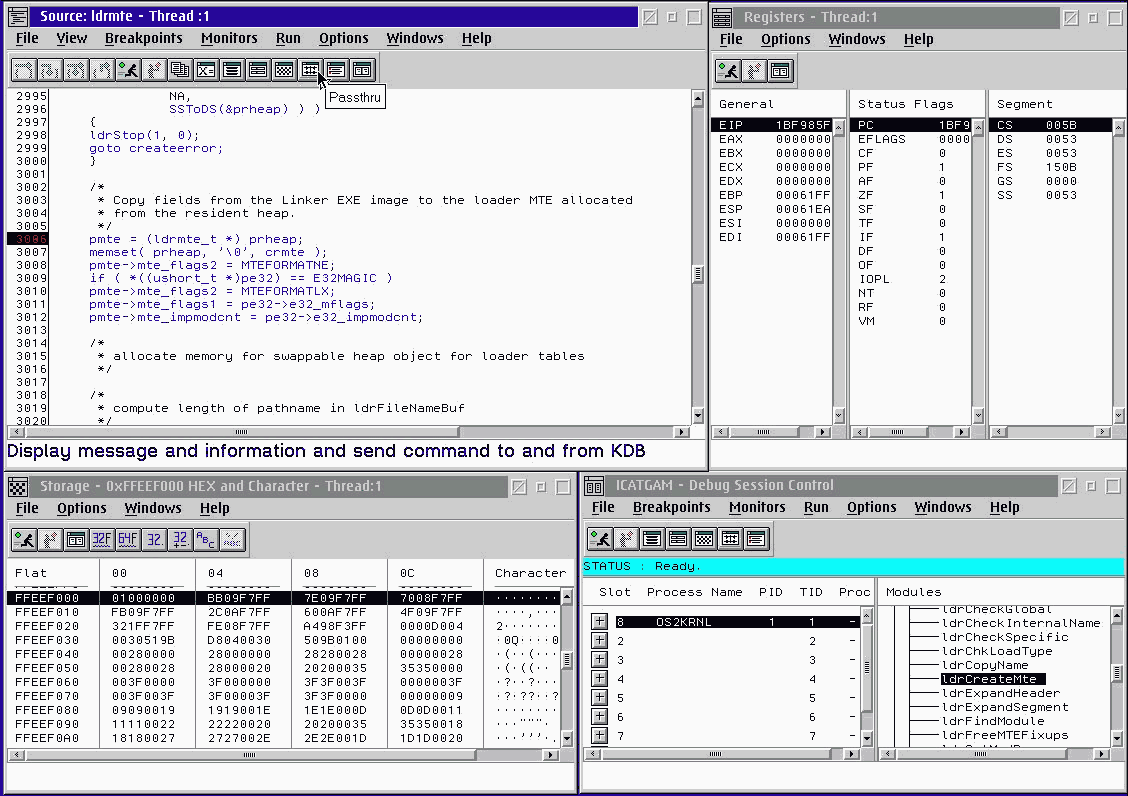Expand the slot 4 process row
This screenshot has width=1128, height=796.
tap(599, 679)
